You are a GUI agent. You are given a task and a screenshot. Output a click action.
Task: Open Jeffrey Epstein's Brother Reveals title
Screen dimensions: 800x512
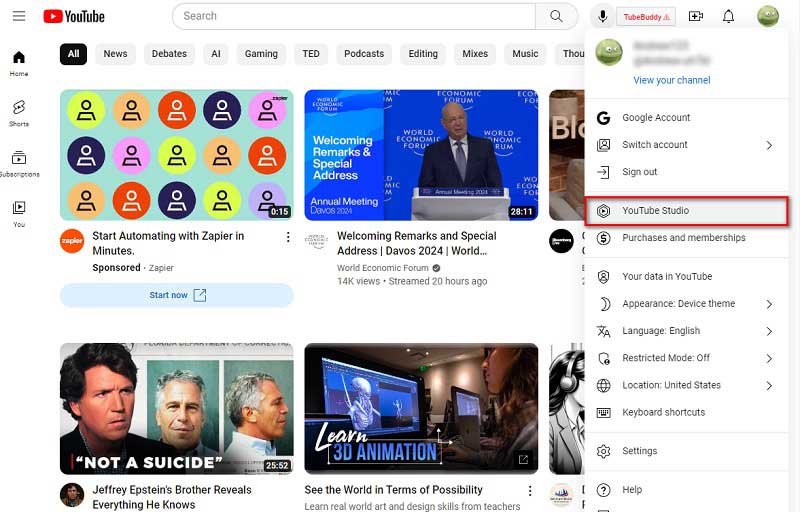pyautogui.click(x=172, y=497)
